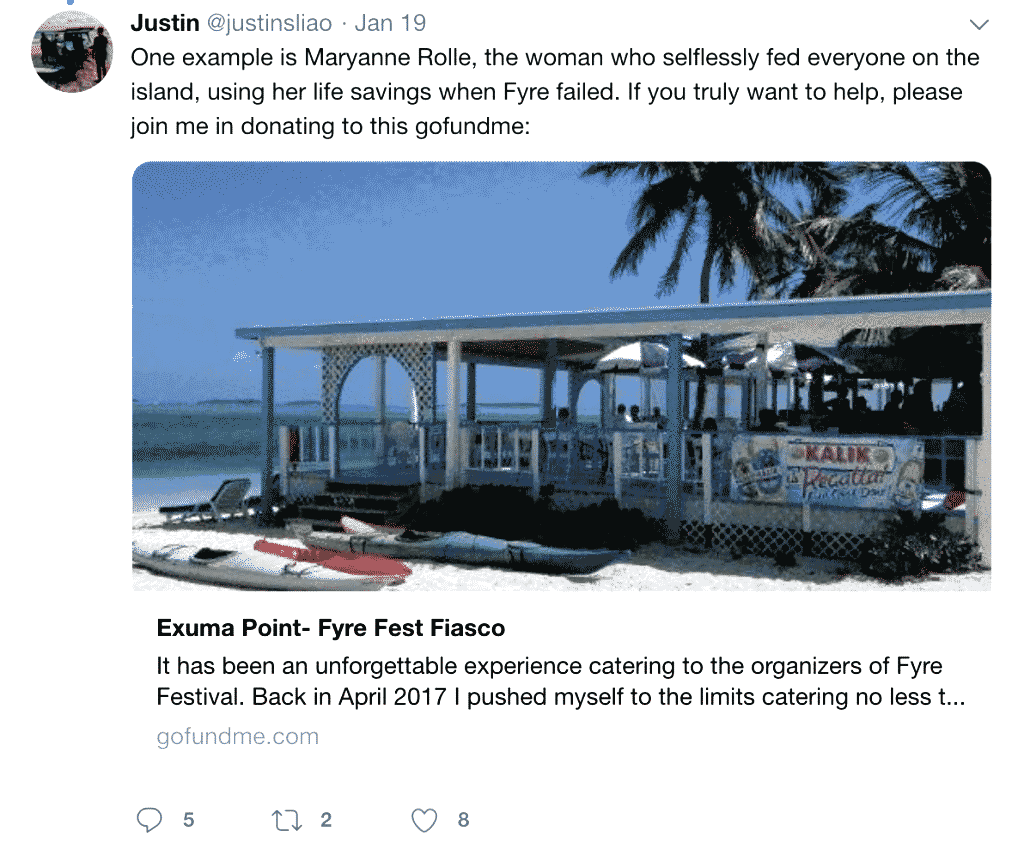This screenshot has width=1024, height=856.
Task: Click the tweet text mentioning Maryanne Rolle
Action: point(555,92)
